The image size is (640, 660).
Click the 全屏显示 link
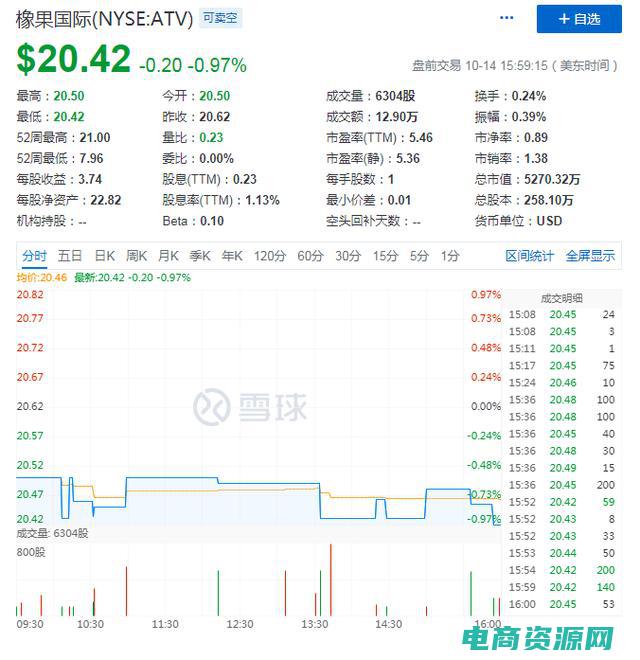[590, 255]
